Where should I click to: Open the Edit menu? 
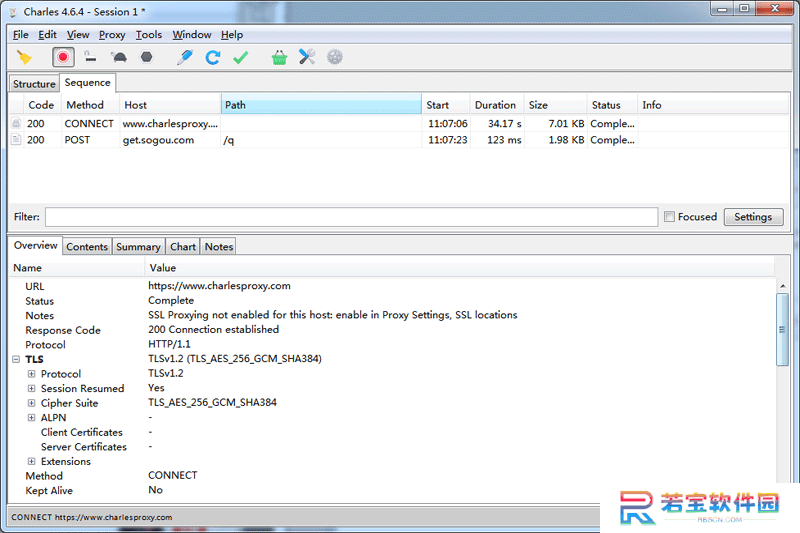(47, 35)
